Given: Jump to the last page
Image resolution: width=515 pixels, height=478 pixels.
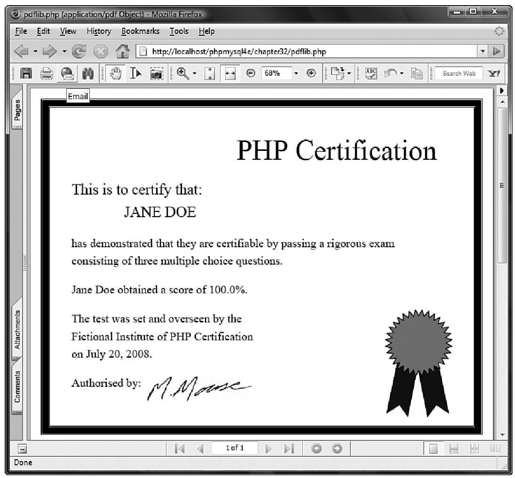Looking at the screenshot, I should pos(289,449).
